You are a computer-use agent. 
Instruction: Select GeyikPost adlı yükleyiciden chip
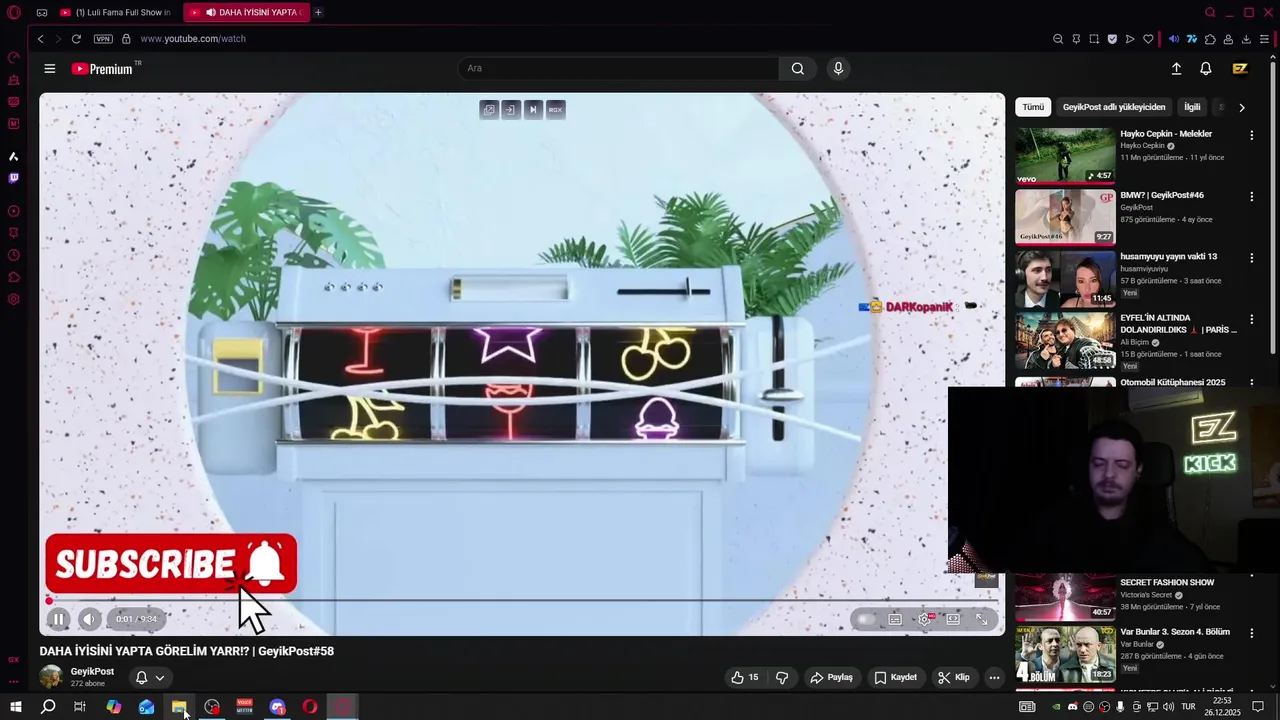(1114, 107)
